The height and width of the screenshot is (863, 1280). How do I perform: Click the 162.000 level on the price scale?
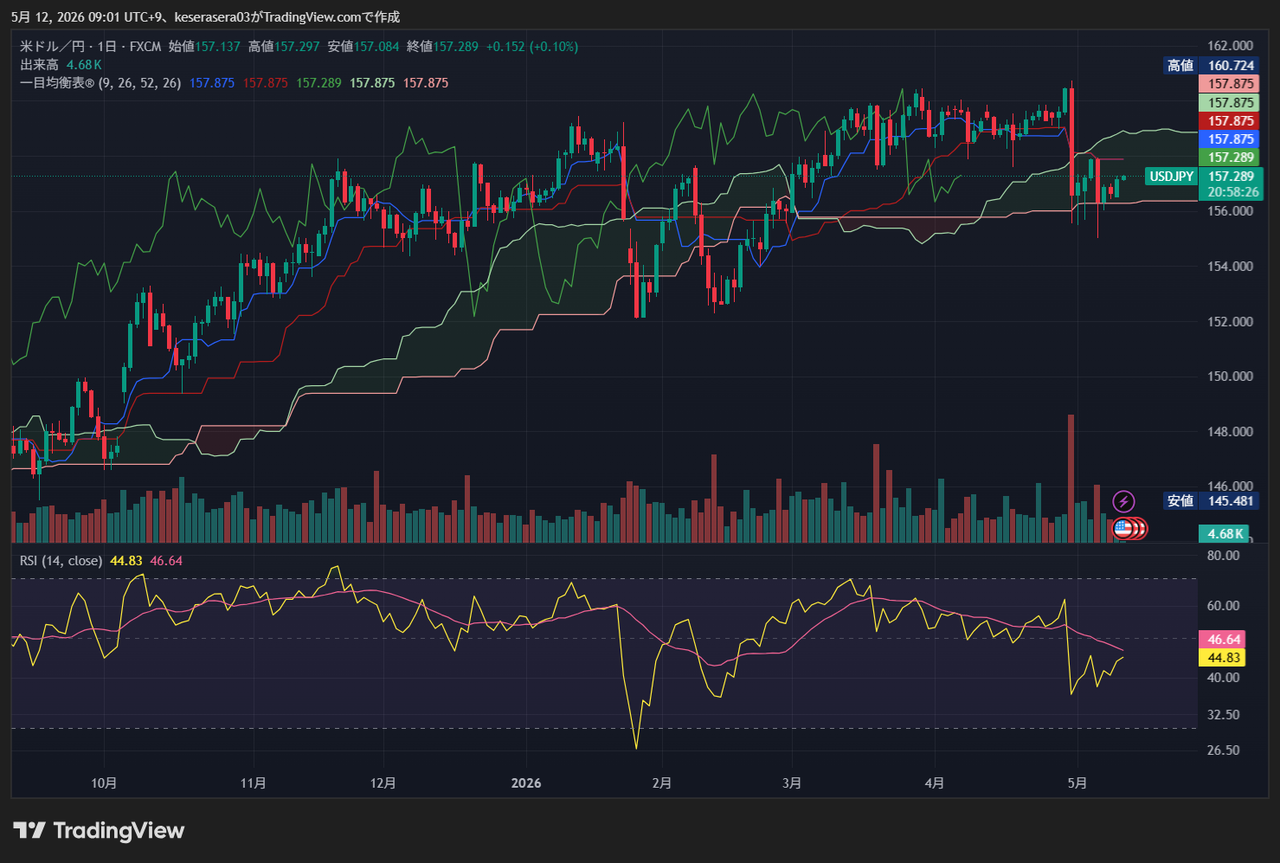[1230, 46]
